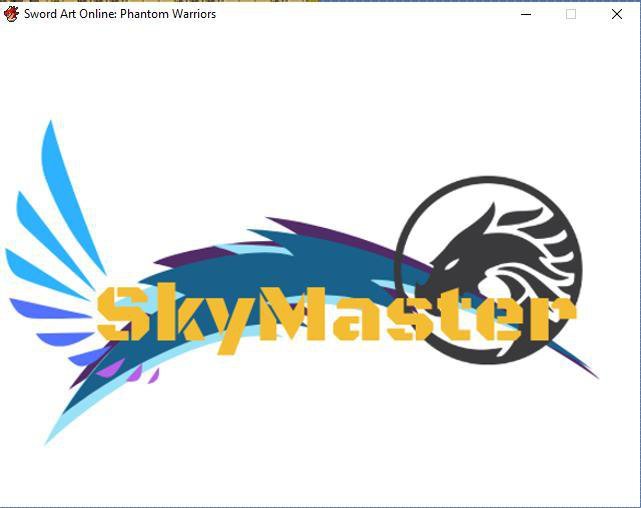Screen dimensions: 641x508
Task: Click the game's red icon in title bar
Action: (11, 14)
